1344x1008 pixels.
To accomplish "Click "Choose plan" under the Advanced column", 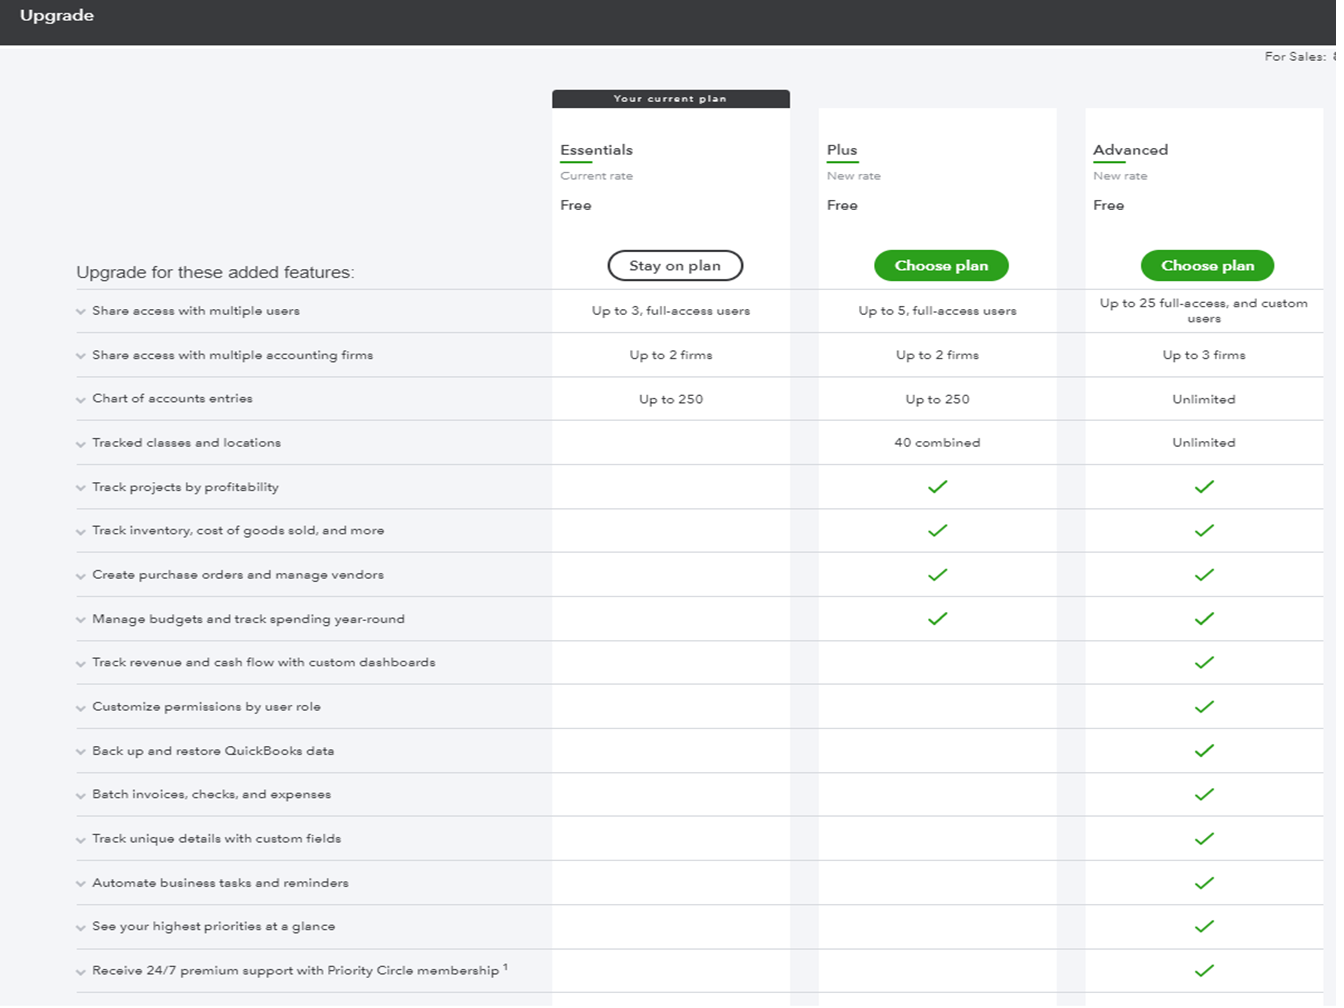I will pos(1207,265).
